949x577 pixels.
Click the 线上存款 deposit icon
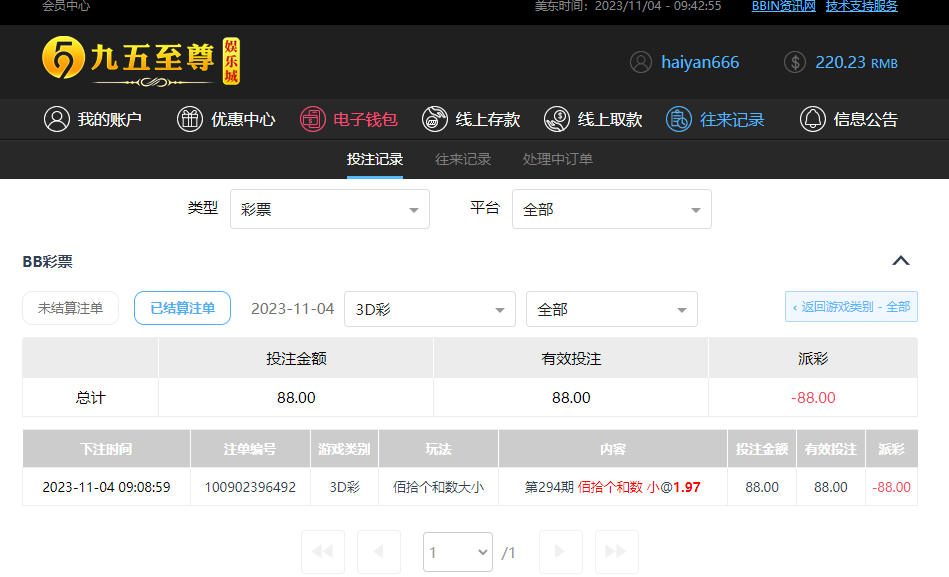point(435,119)
